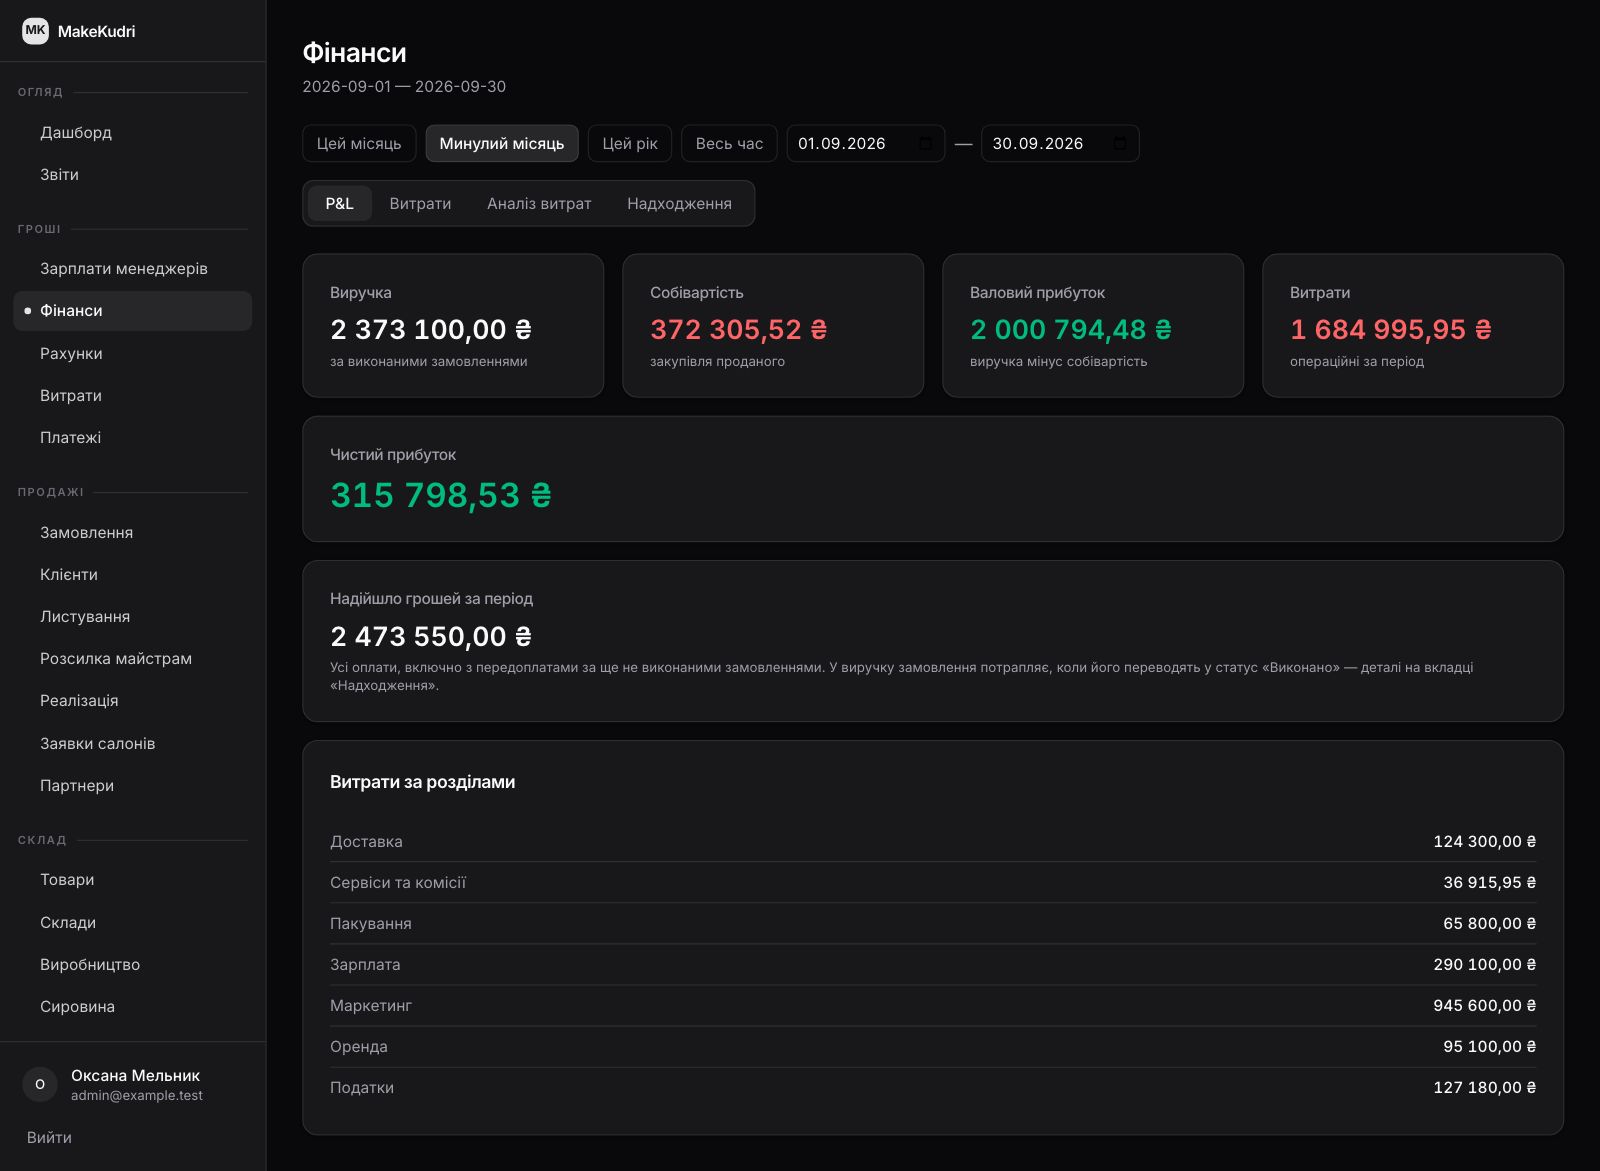
Task: Switch to the Витрати tab
Action: coord(420,204)
